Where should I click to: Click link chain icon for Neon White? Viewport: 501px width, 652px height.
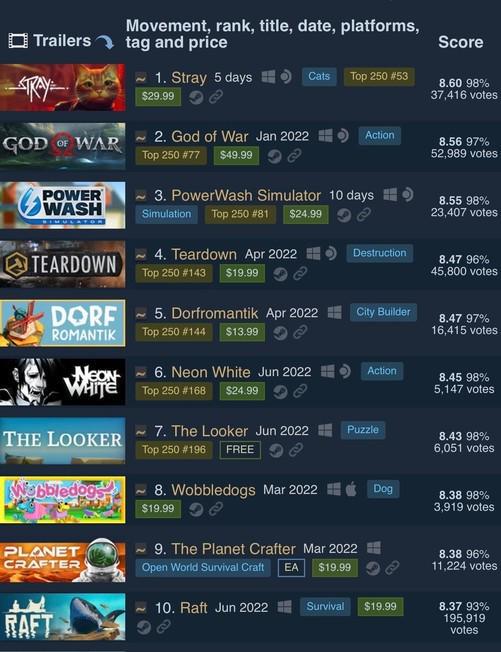point(300,391)
